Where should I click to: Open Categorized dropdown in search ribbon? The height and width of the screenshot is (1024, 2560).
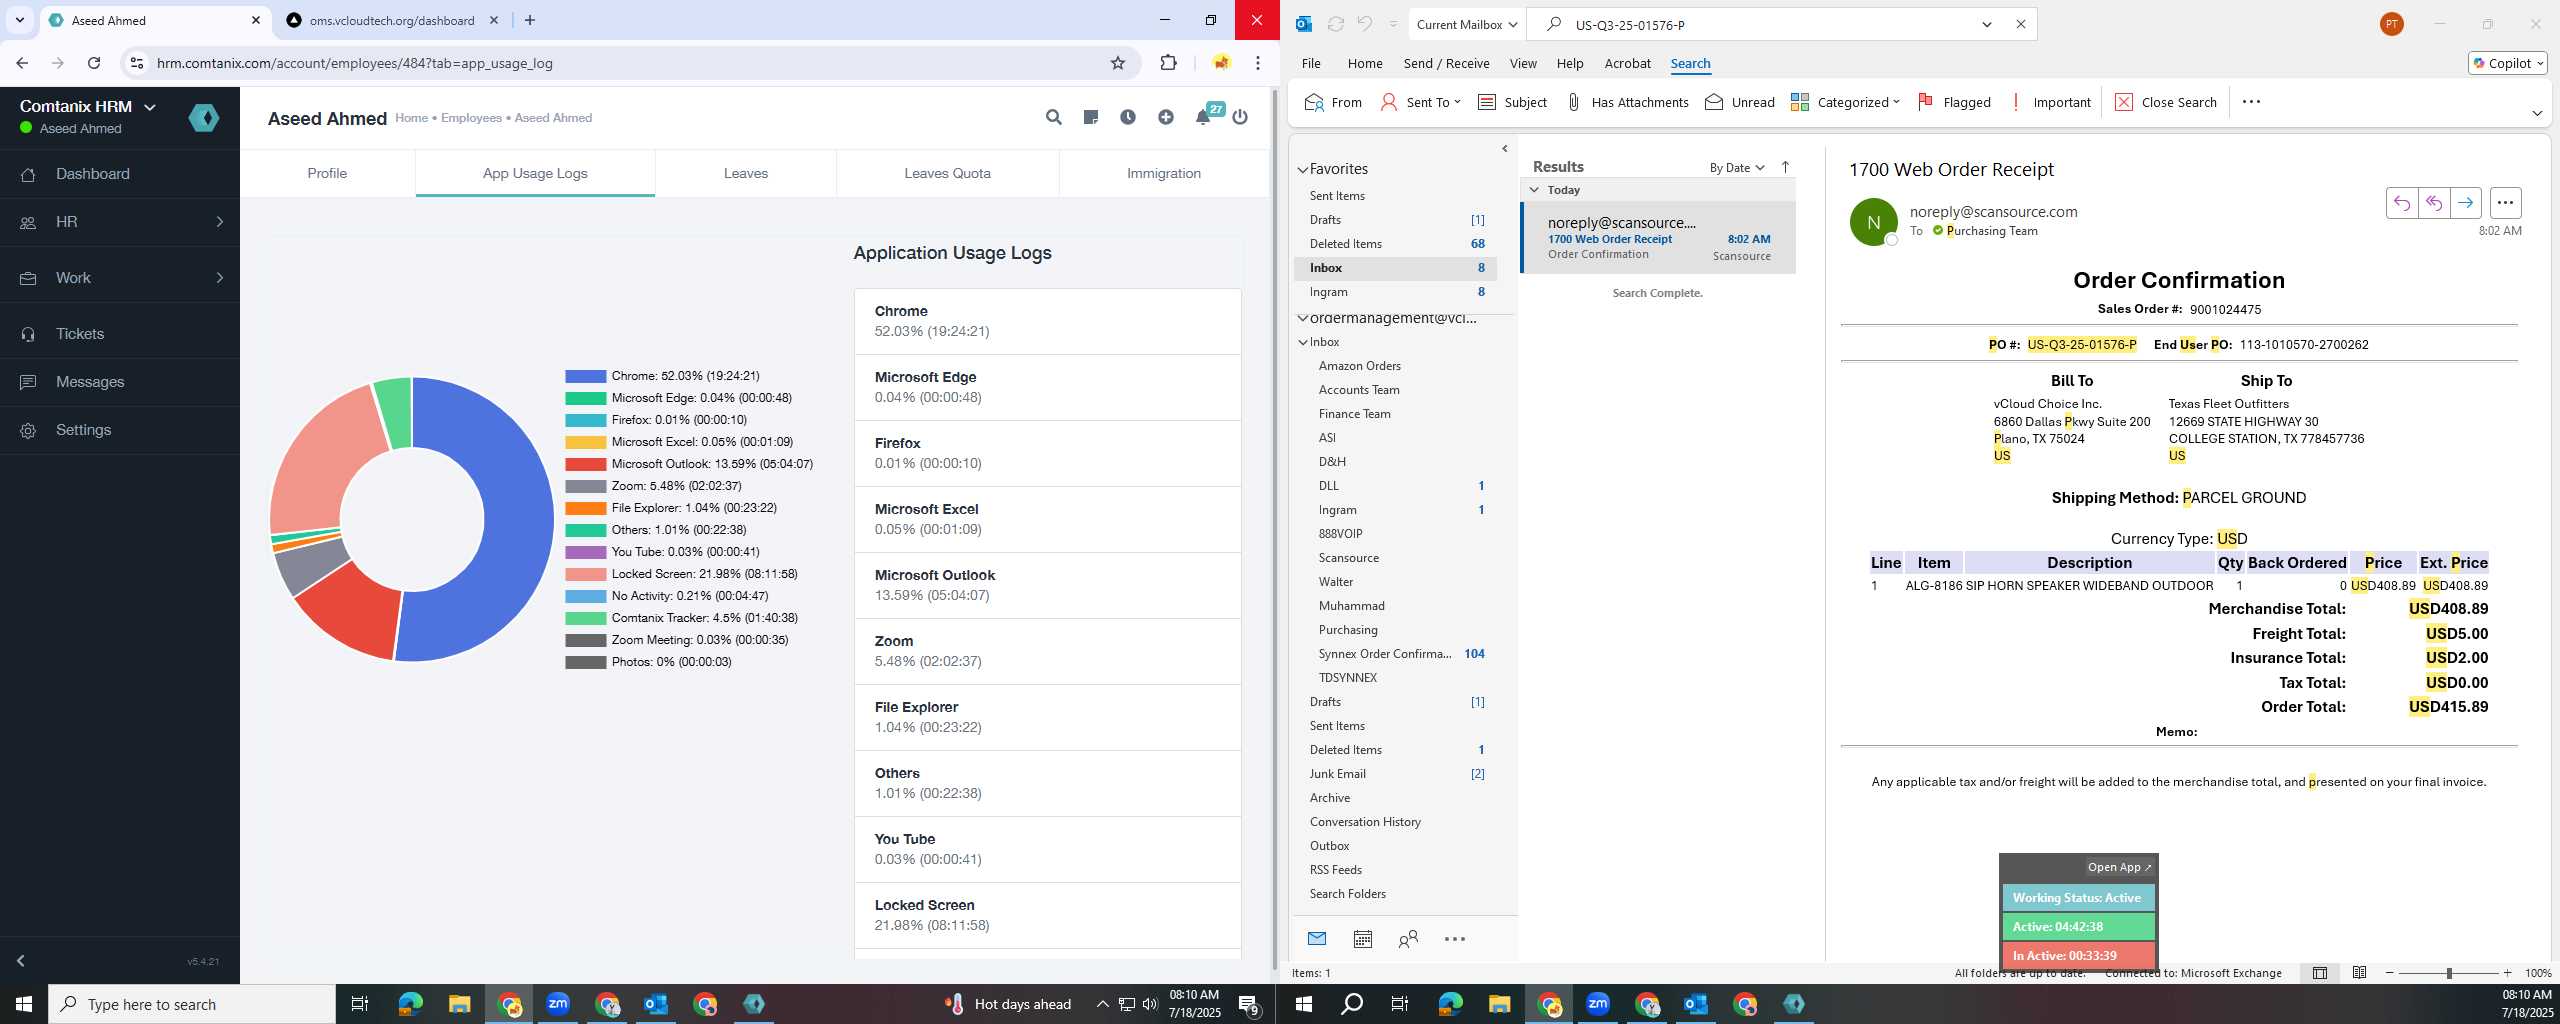(1845, 102)
